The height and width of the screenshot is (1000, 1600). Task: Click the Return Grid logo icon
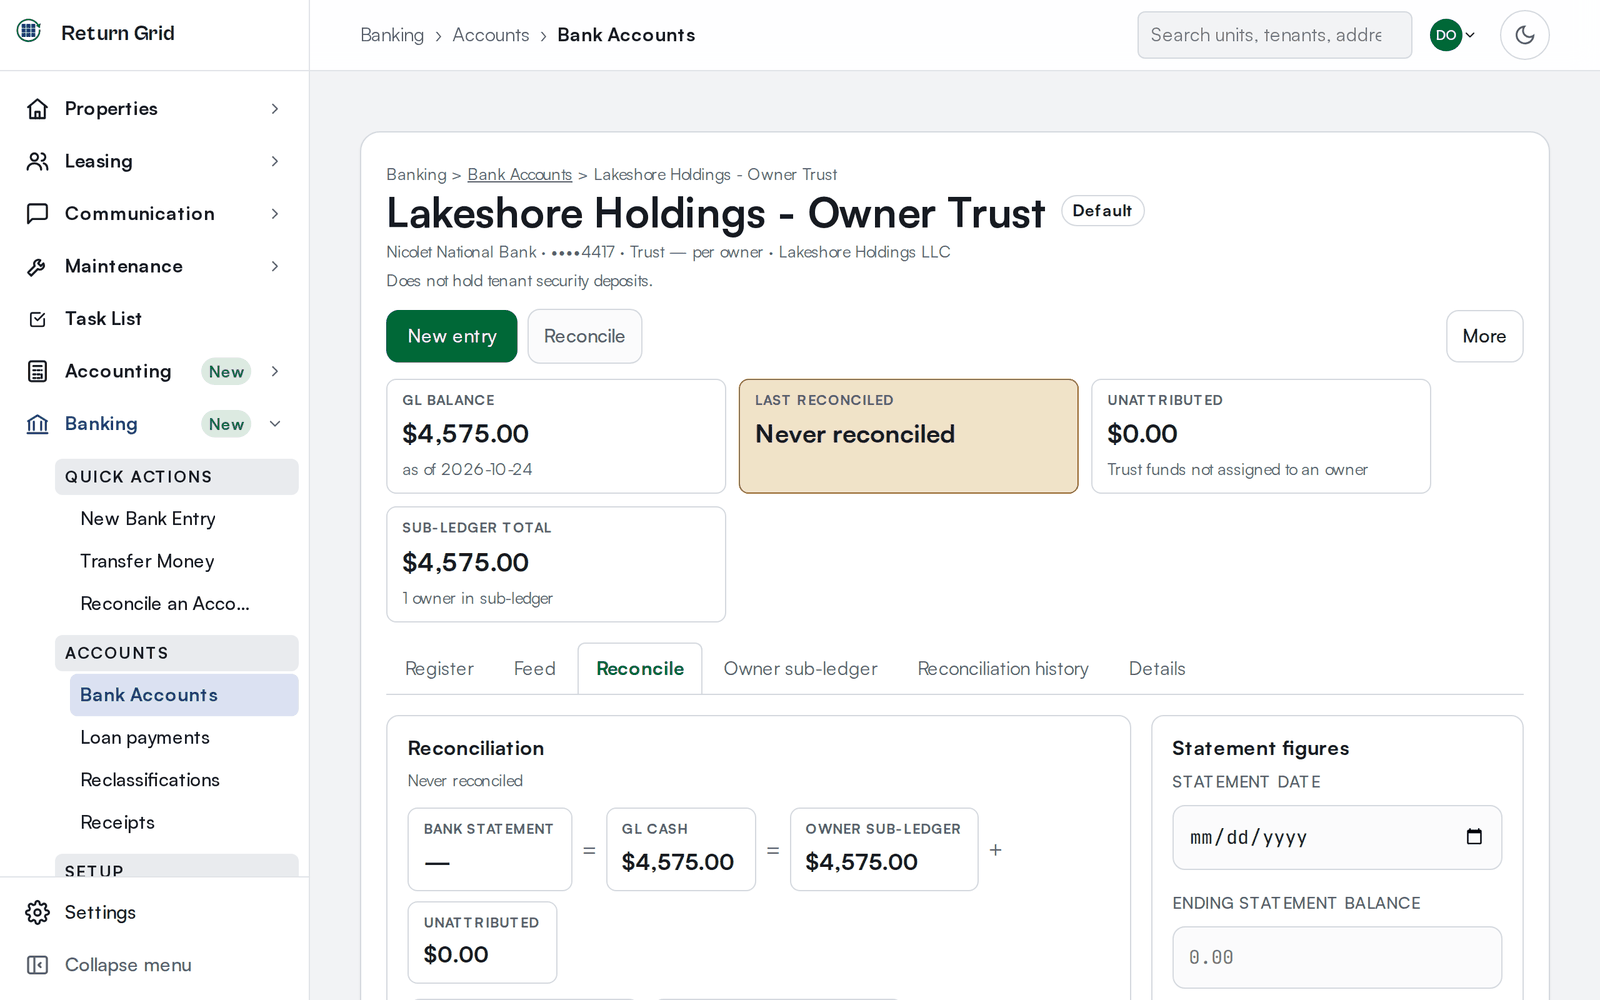click(x=29, y=31)
